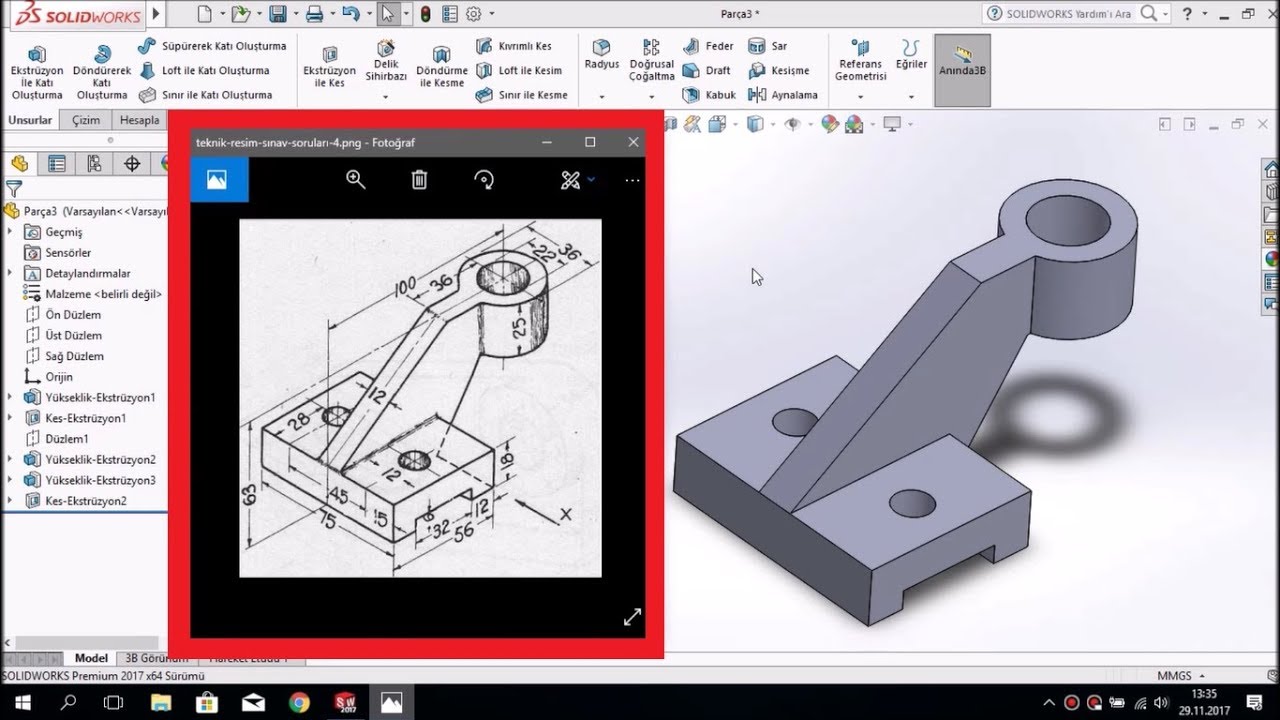Expand Yükseklik-Ekstrüzyon1 feature
The height and width of the screenshot is (720, 1280).
[10, 397]
